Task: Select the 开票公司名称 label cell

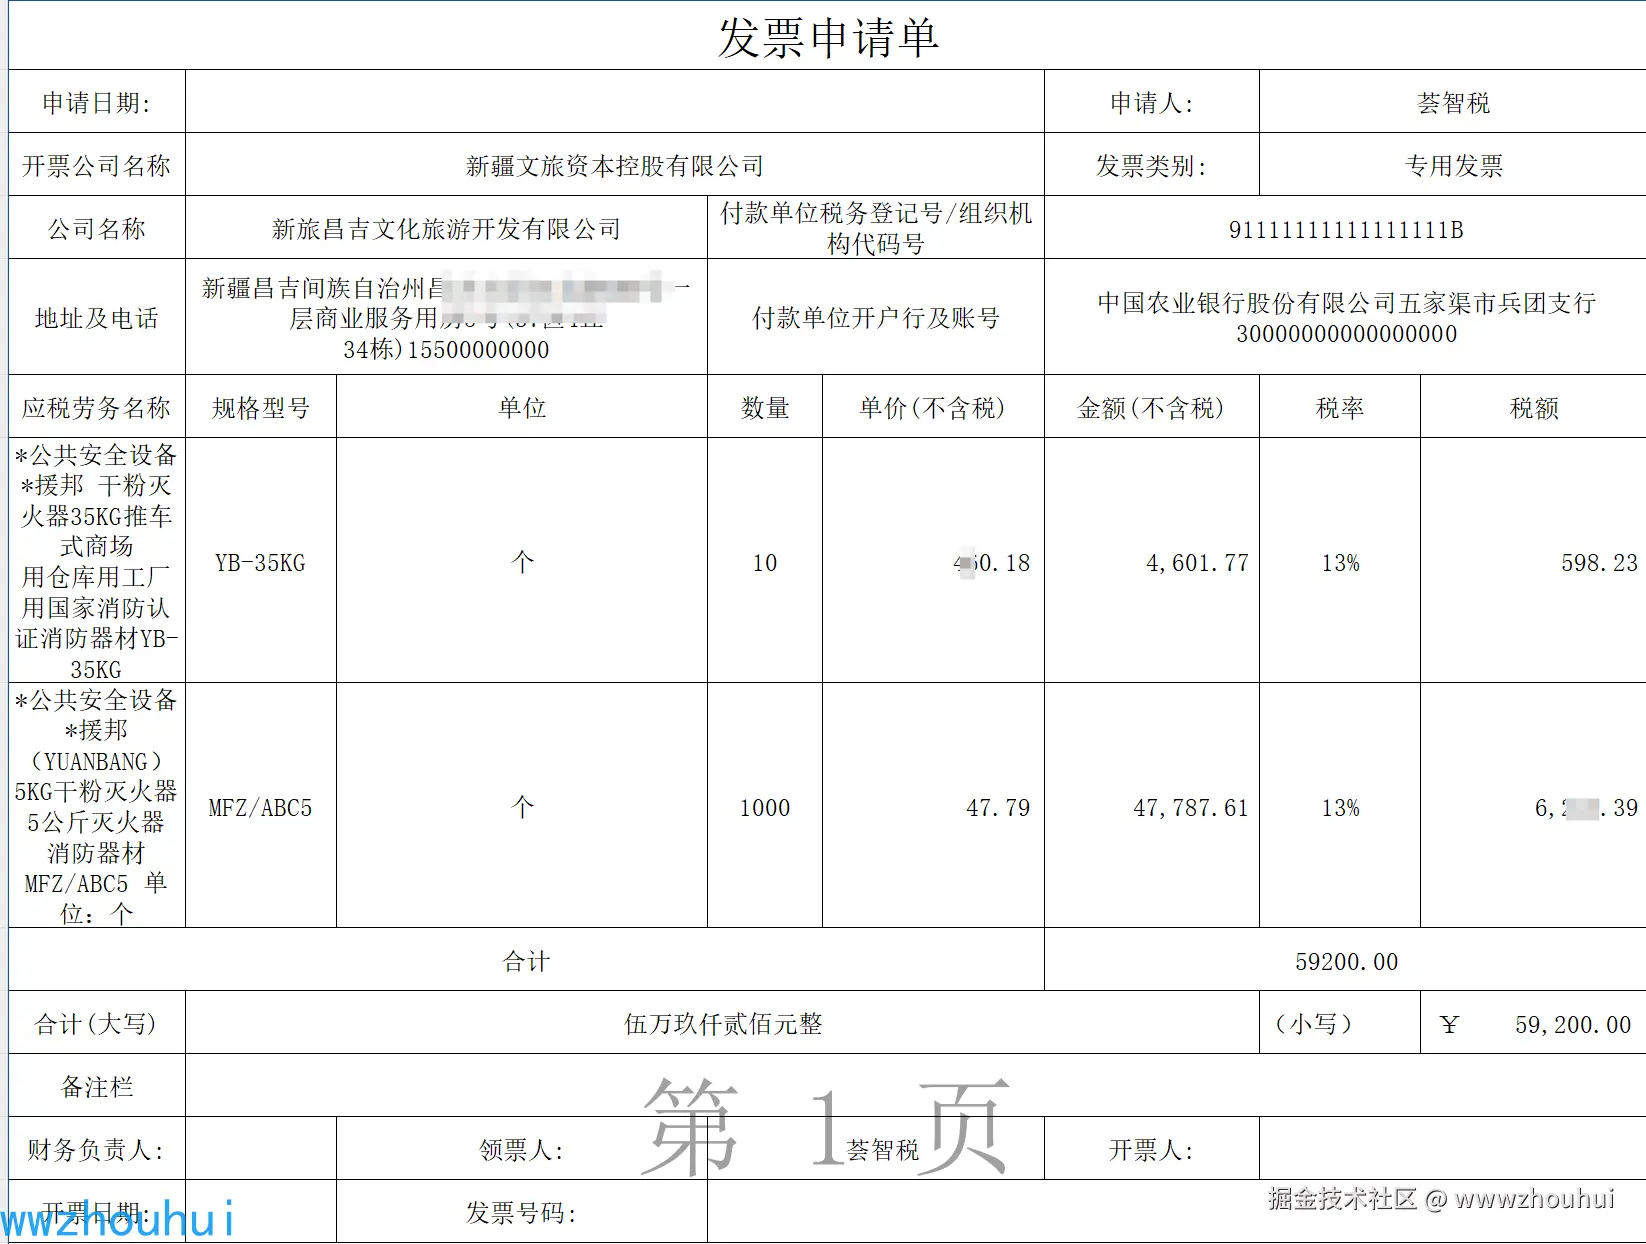Action: coord(97,165)
